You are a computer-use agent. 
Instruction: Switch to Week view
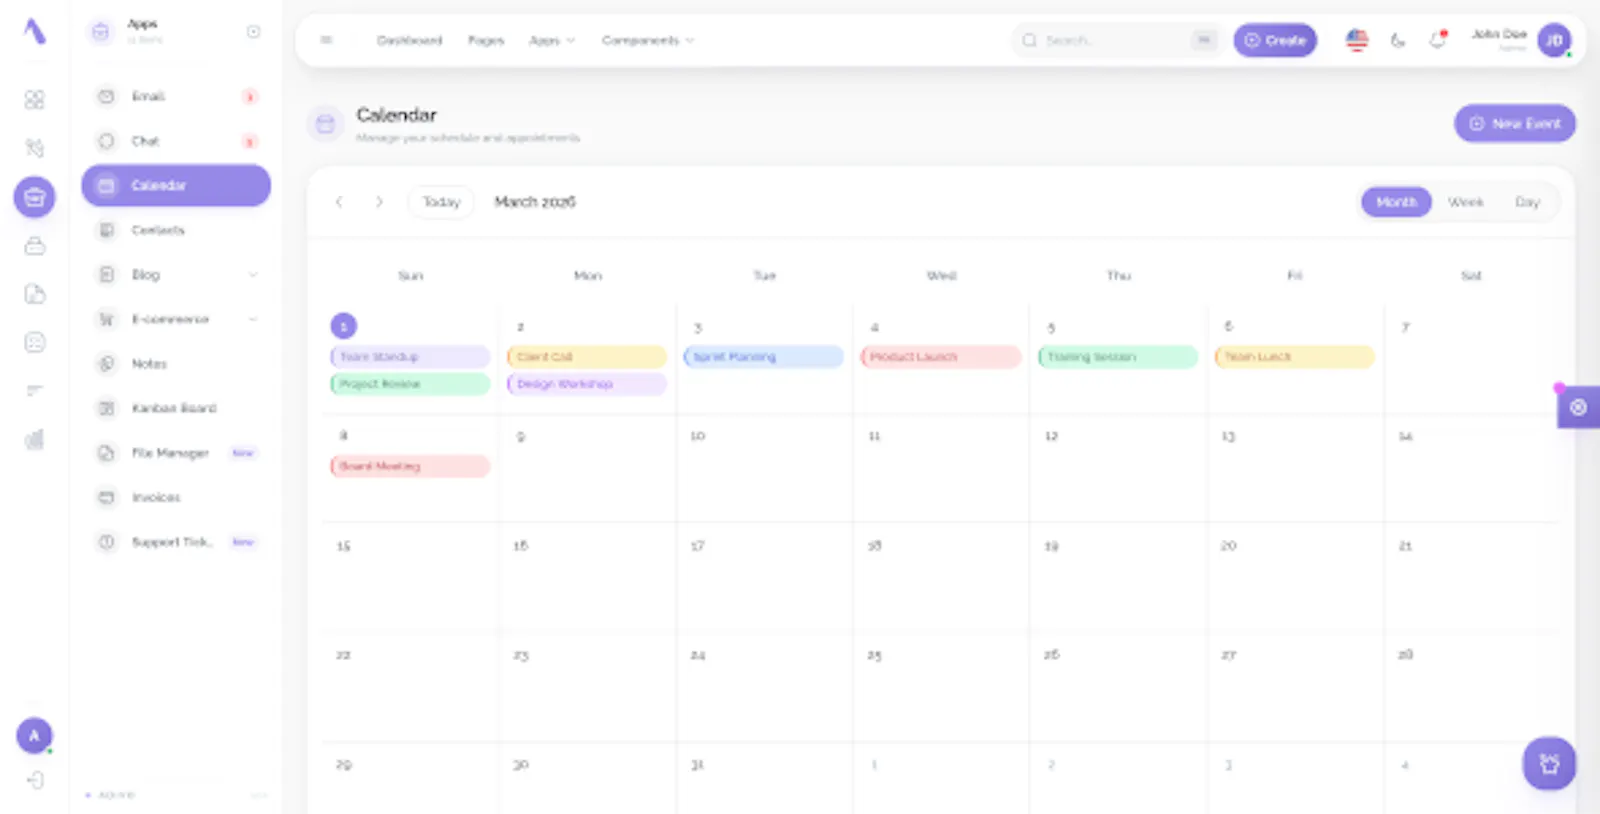click(x=1466, y=202)
